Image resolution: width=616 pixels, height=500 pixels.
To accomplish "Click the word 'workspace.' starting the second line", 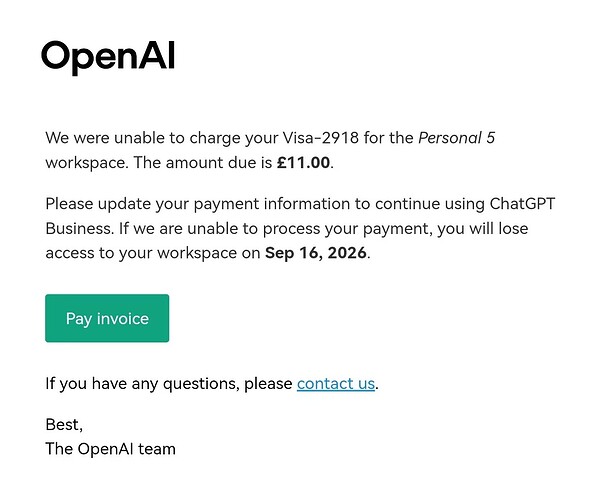I will click(x=87, y=163).
